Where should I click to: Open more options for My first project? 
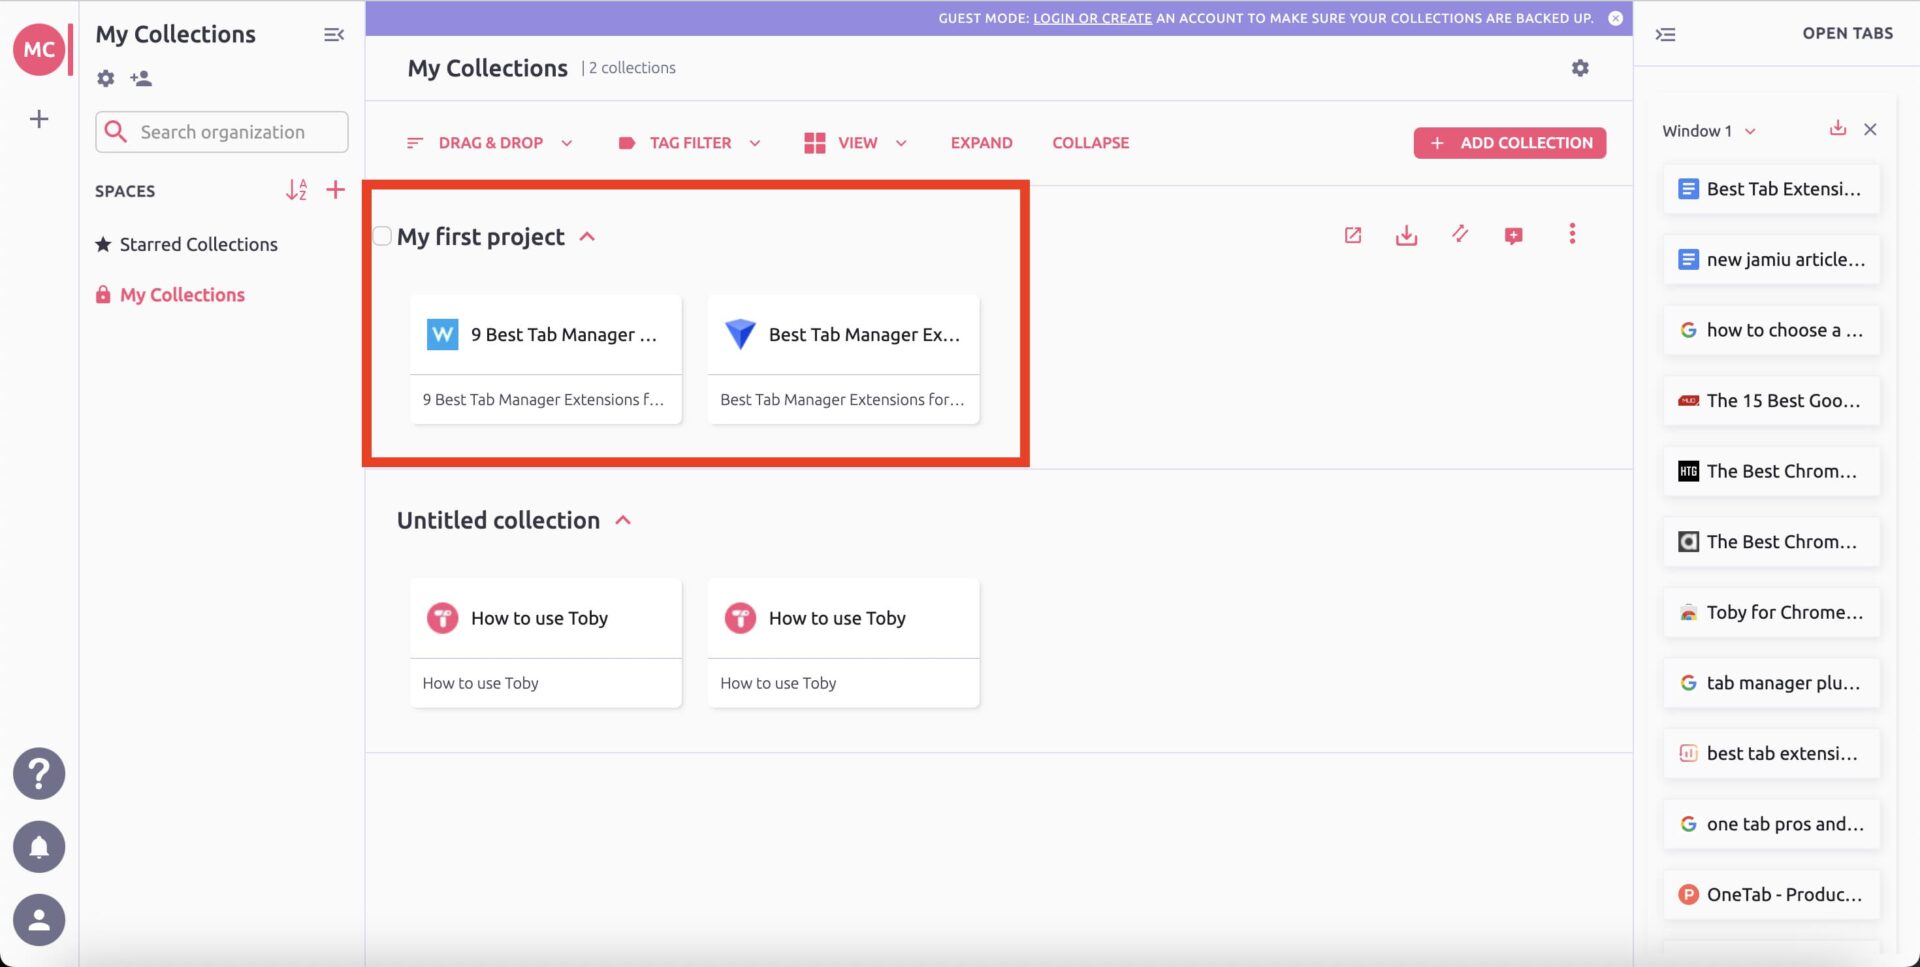tap(1572, 234)
